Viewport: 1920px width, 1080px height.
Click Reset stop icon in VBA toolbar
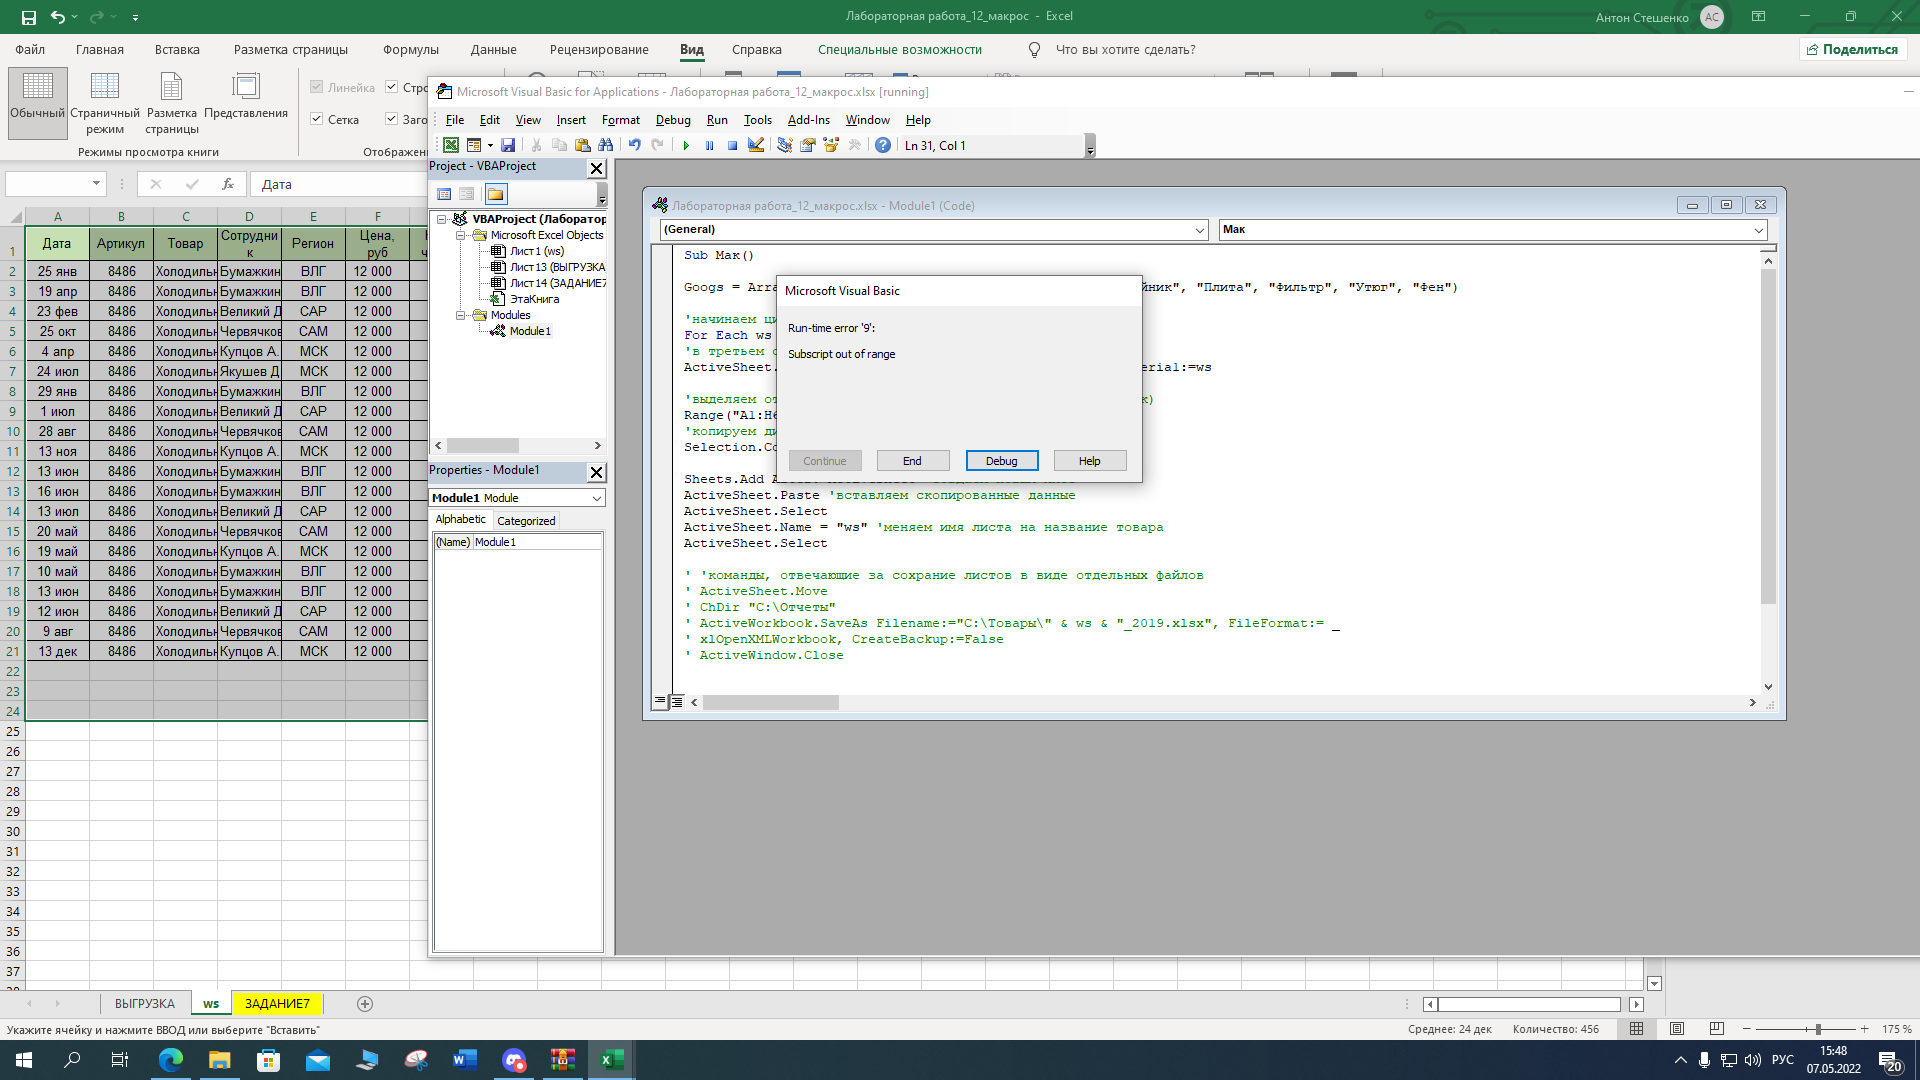pyautogui.click(x=732, y=145)
